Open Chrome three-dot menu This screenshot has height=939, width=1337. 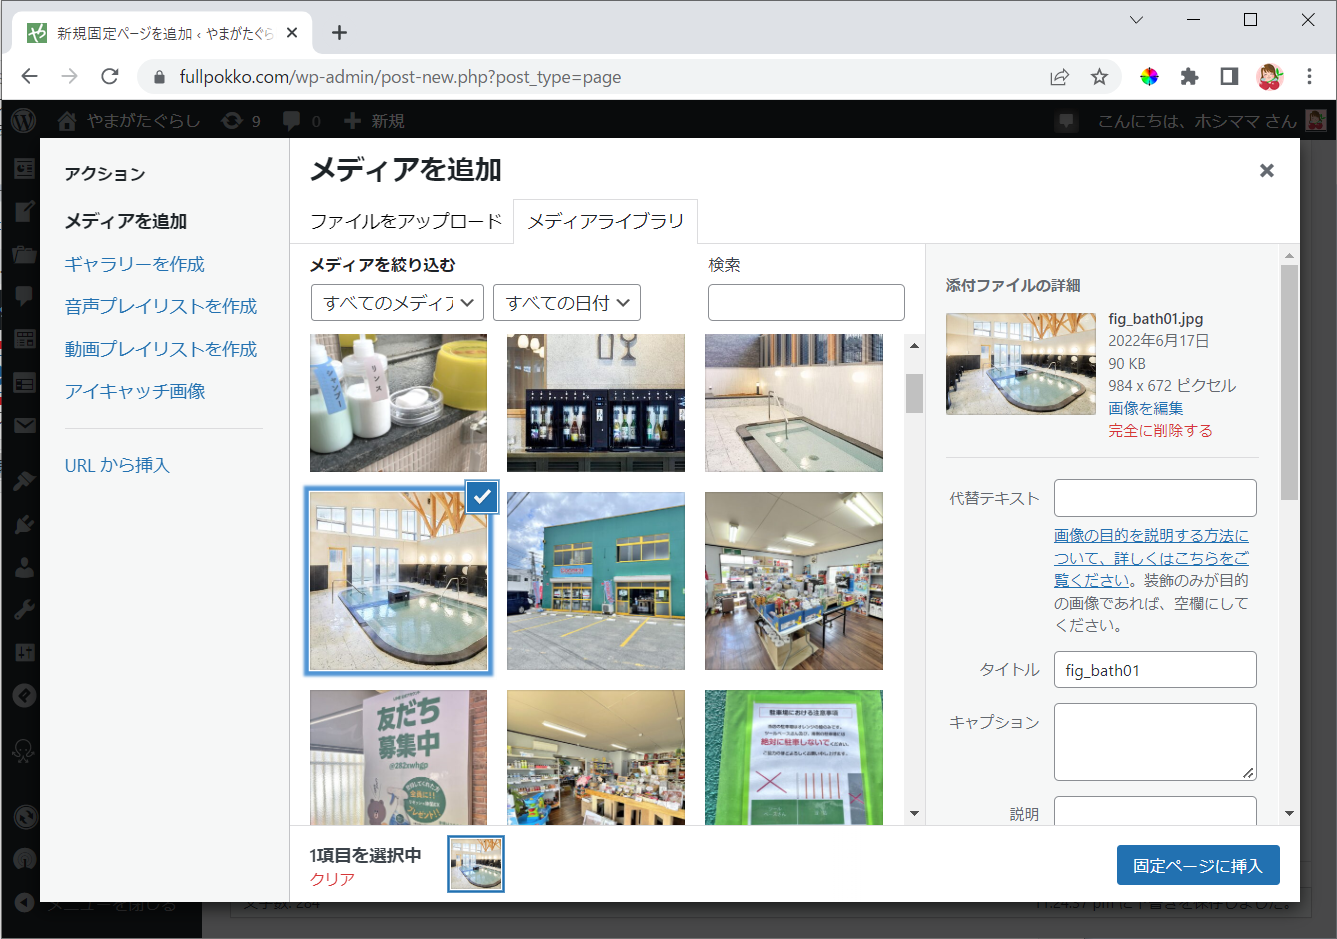(1309, 77)
